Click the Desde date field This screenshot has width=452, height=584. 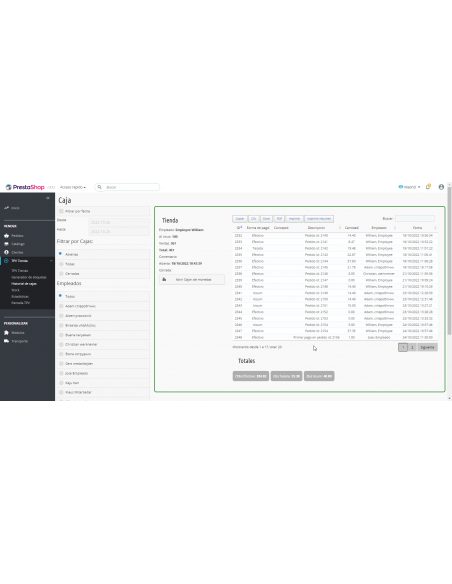(119, 222)
